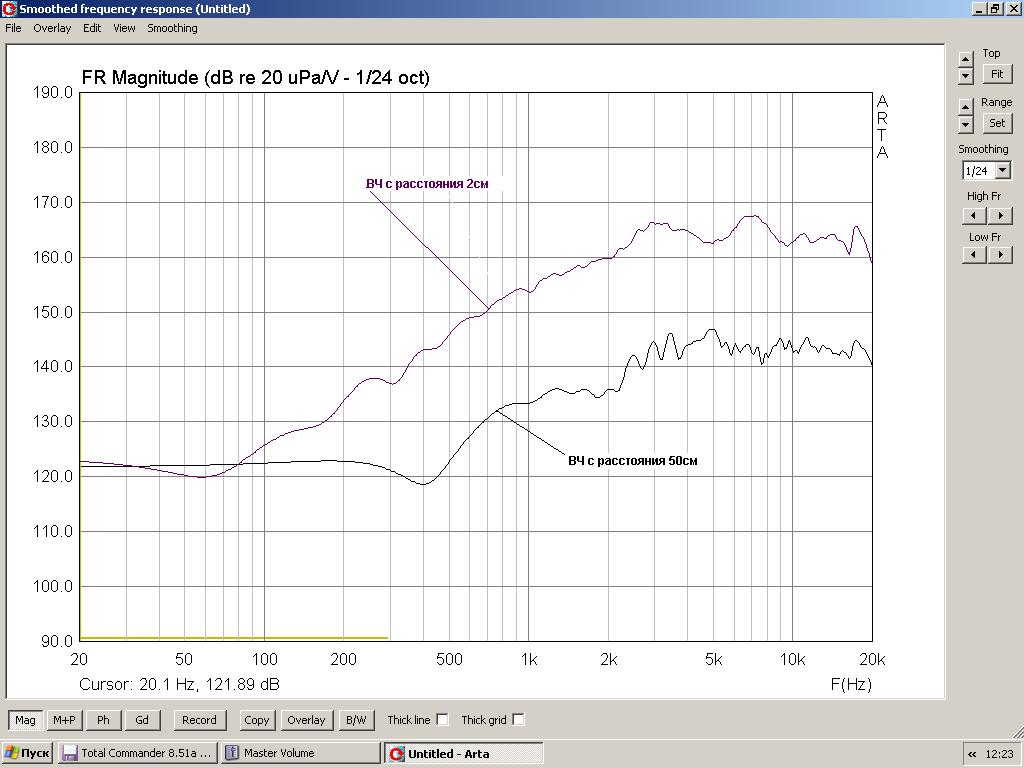Screen dimensions: 1024x768
Task: Click the cursor readout '20.1 Hz, 121.89 dB'
Action: pyautogui.click(x=209, y=684)
